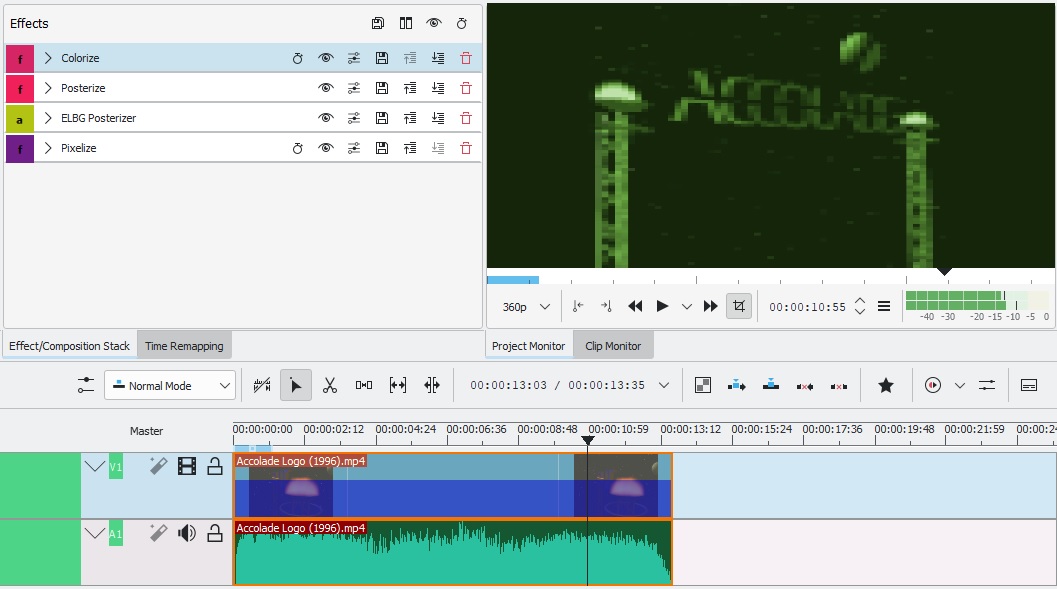Fast forward playback in monitor
Screen dimensions: 1057x589
[x=711, y=307]
